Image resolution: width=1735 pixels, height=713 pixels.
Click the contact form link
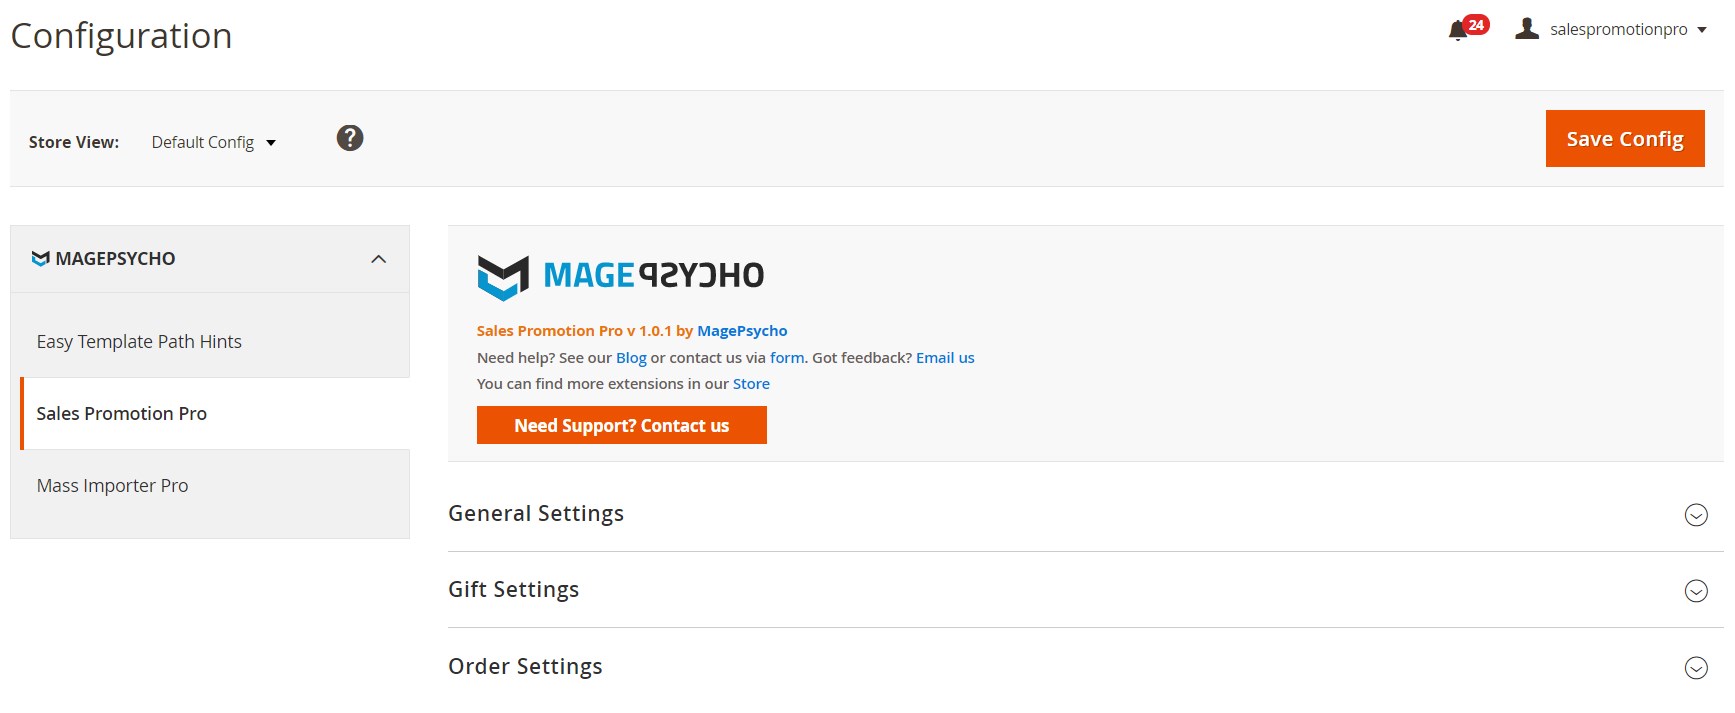pos(787,358)
